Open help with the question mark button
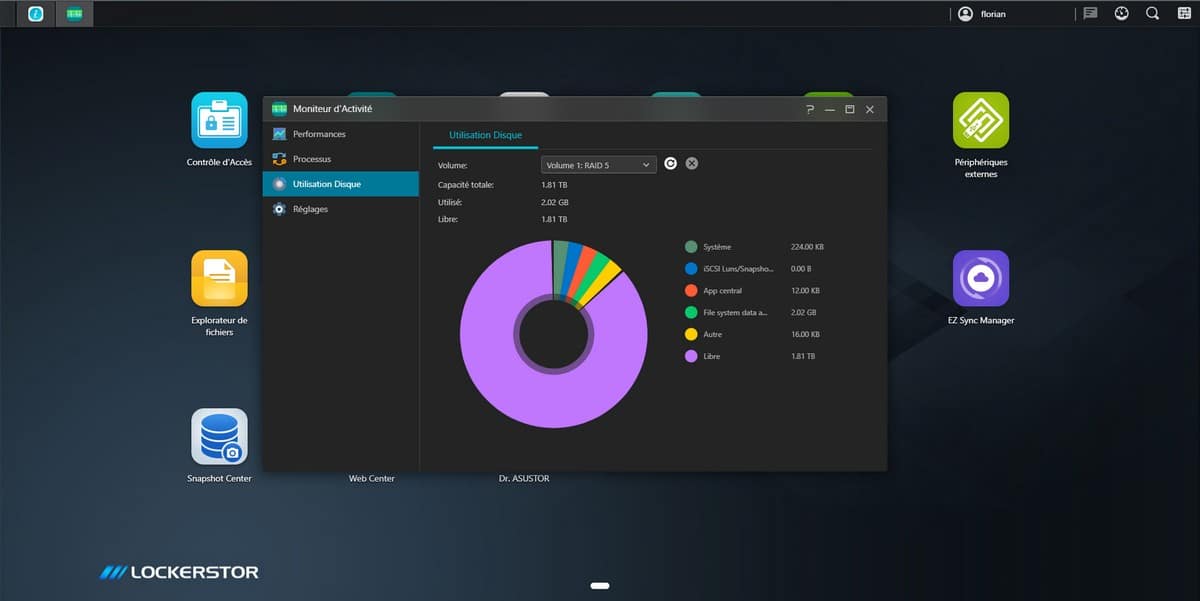Image resolution: width=1200 pixels, height=601 pixels. tap(810, 109)
